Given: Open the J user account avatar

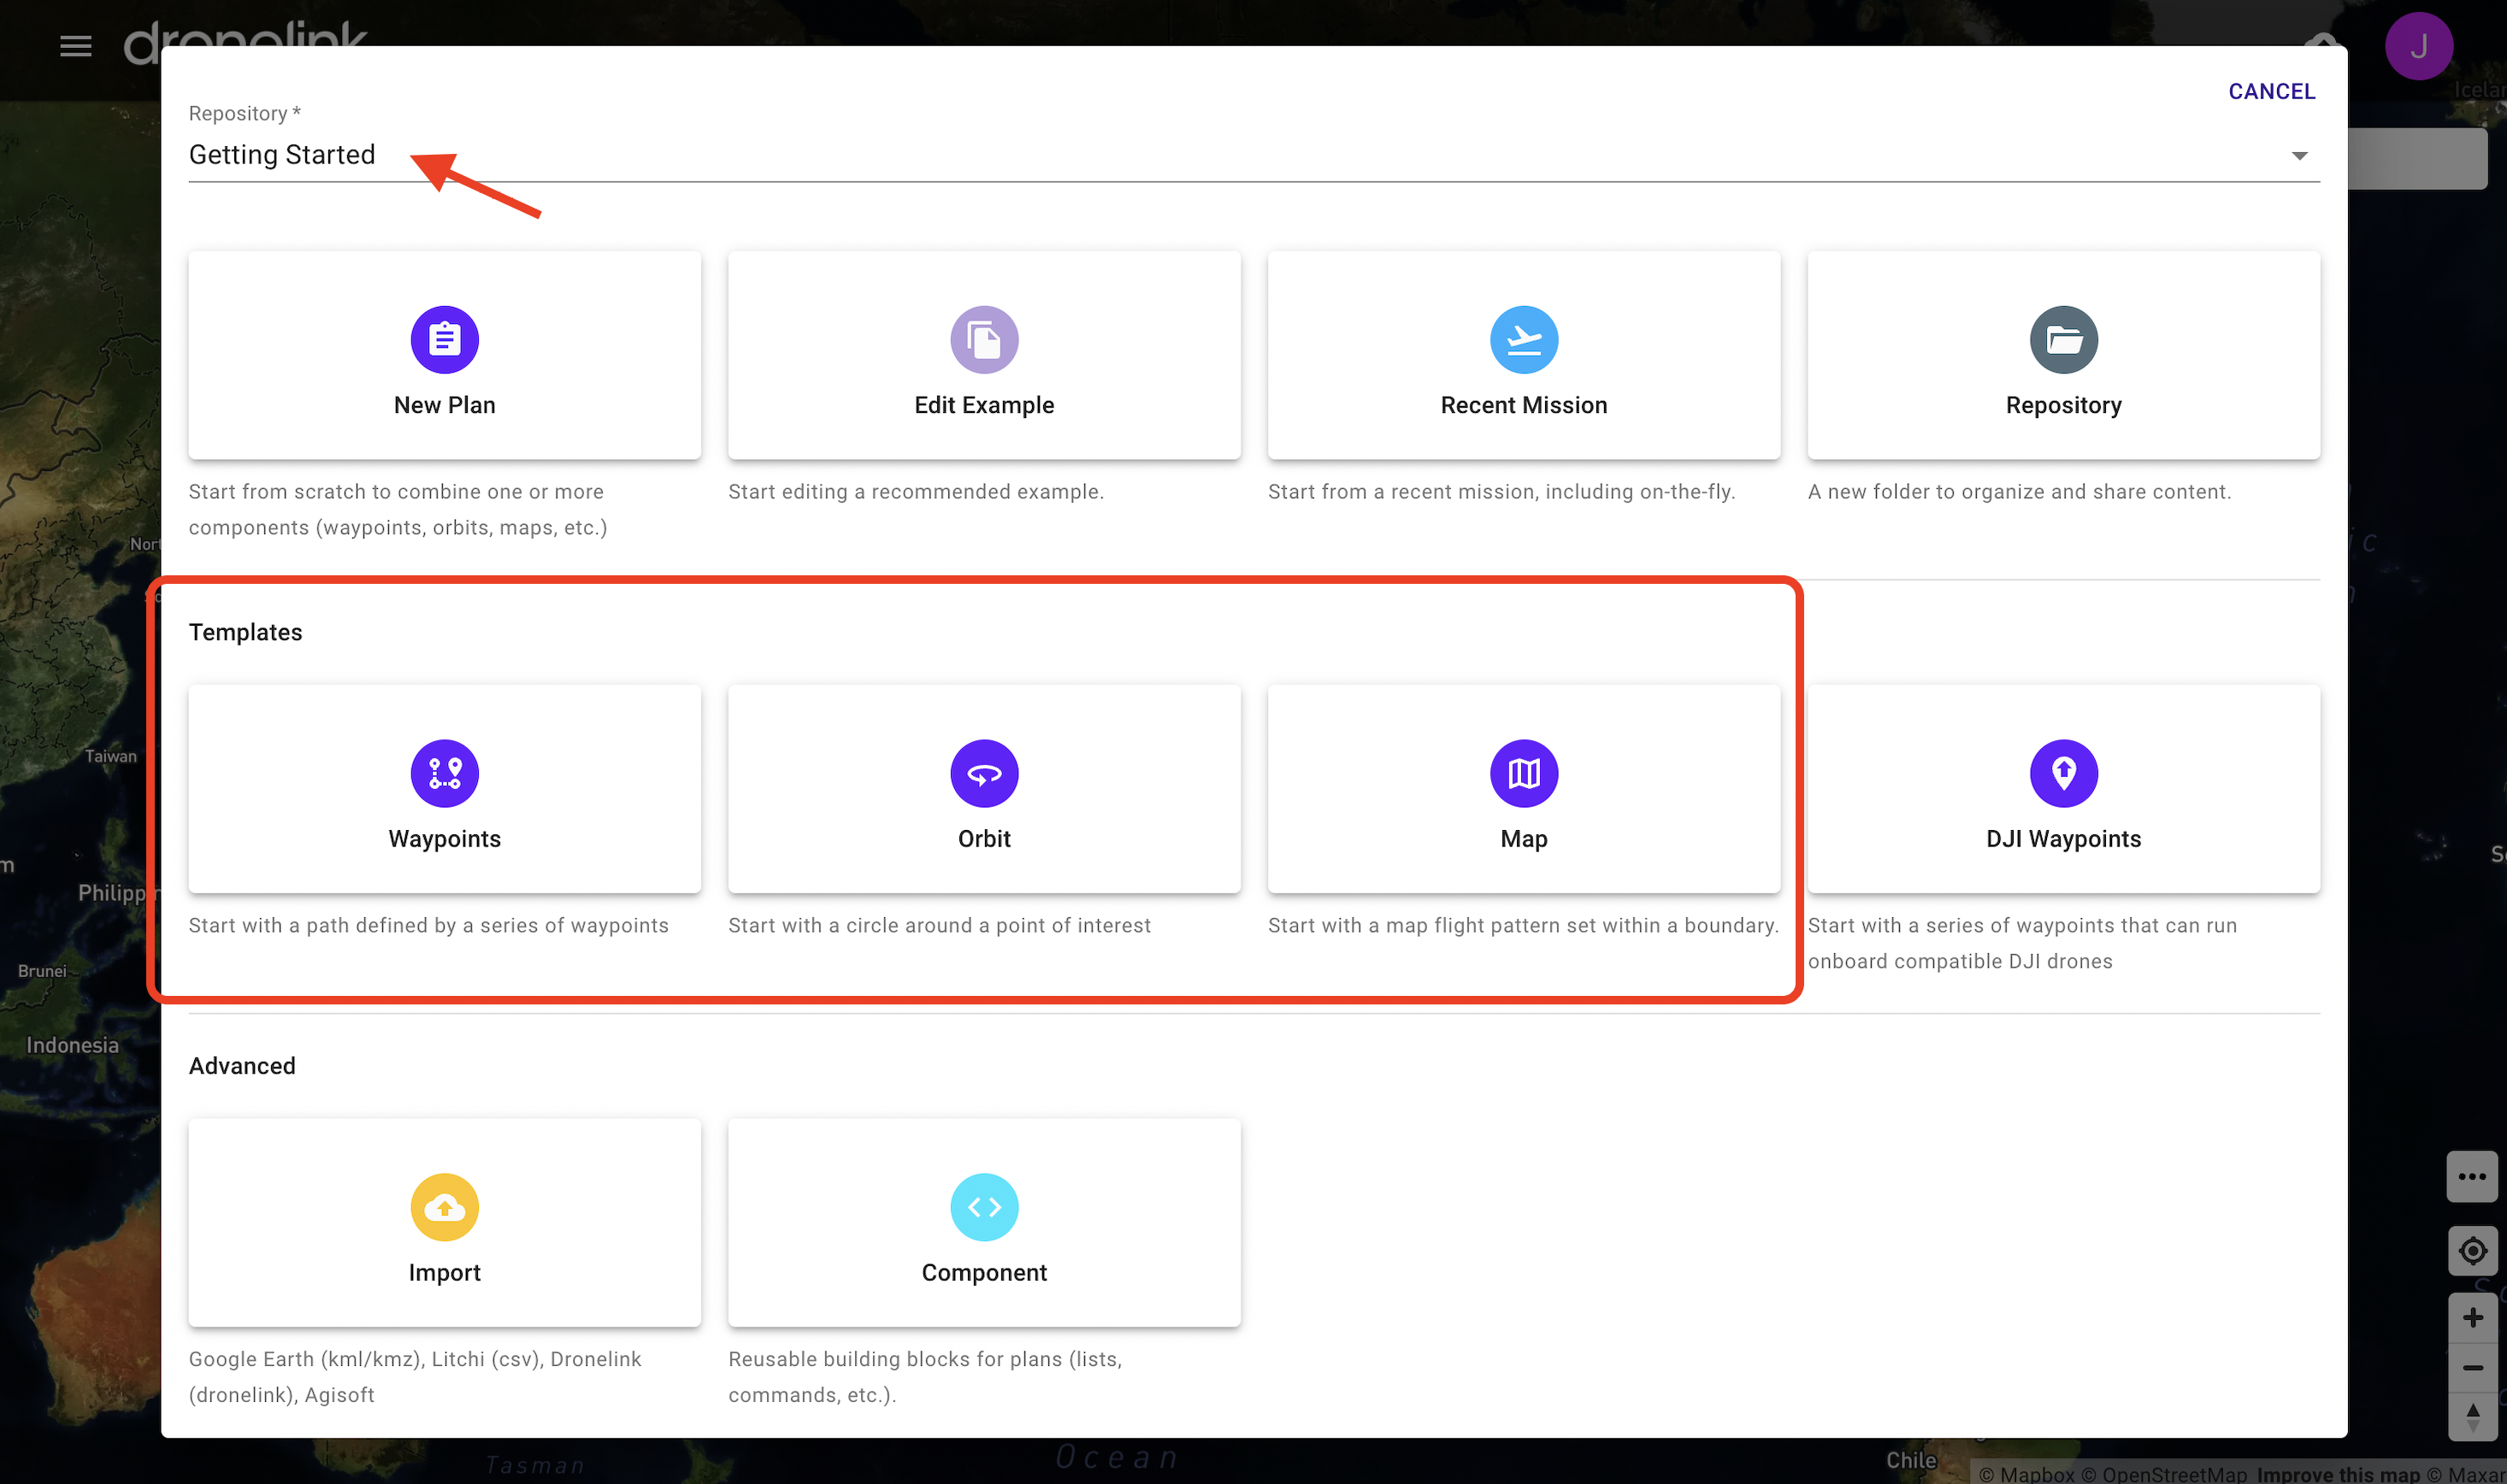Looking at the screenshot, I should [x=2418, y=46].
